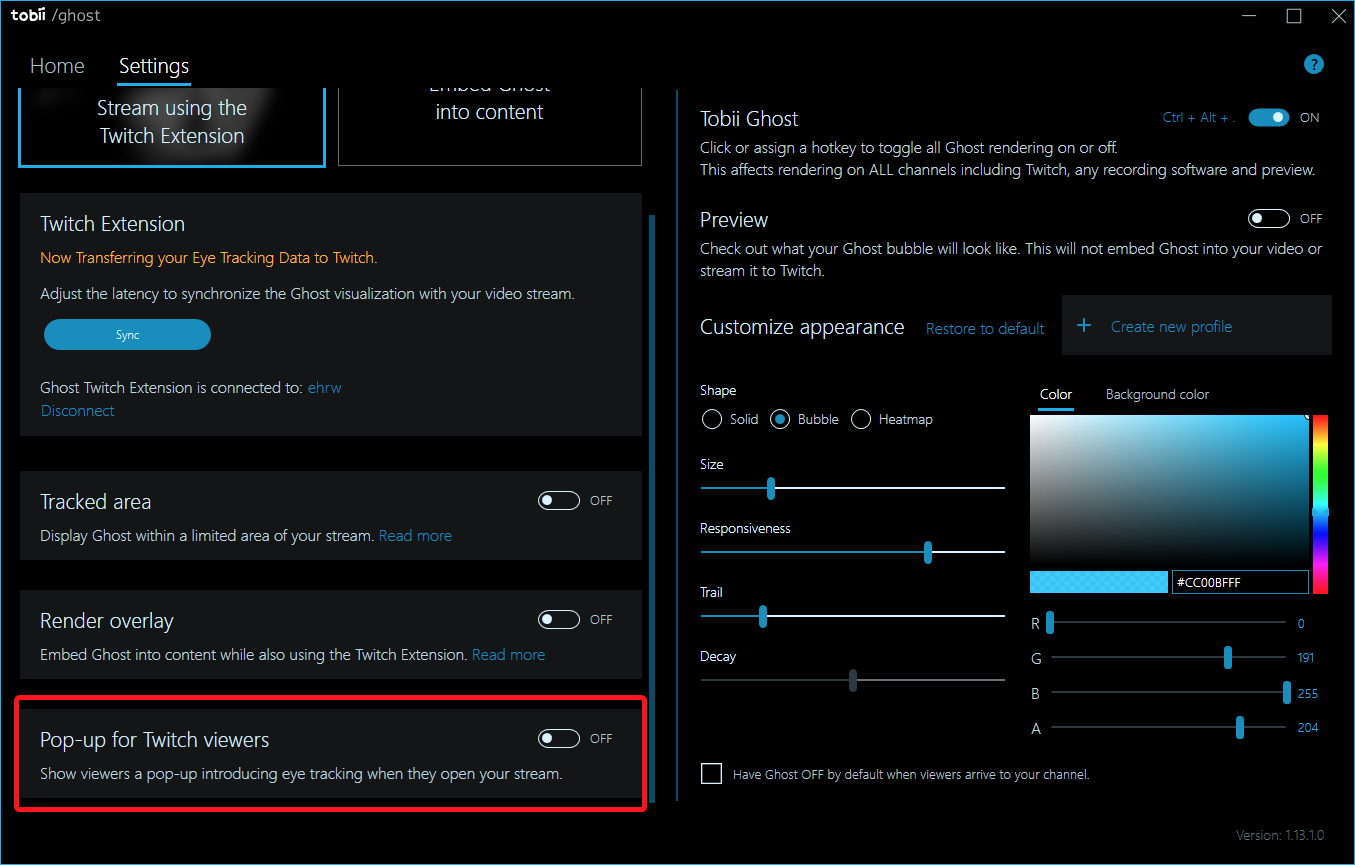Click the cyan color preview swatch
This screenshot has height=865, width=1355.
point(1099,582)
